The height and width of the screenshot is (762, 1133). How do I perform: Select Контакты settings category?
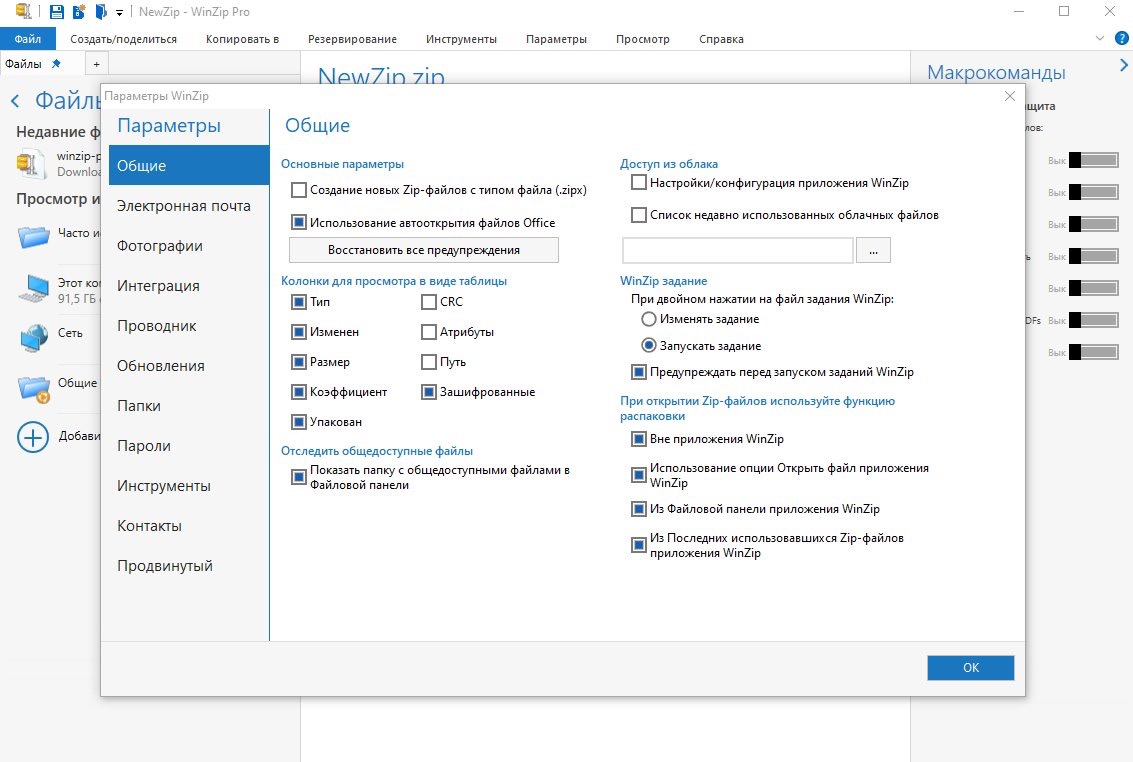click(x=189, y=526)
